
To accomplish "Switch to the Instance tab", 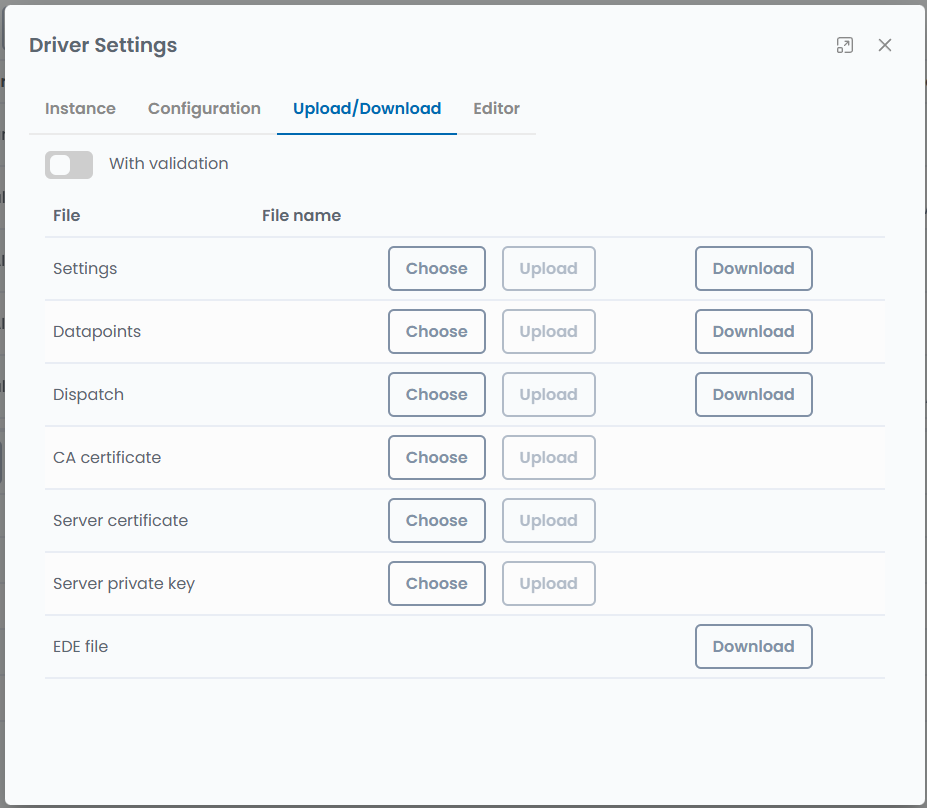I will pos(80,109).
